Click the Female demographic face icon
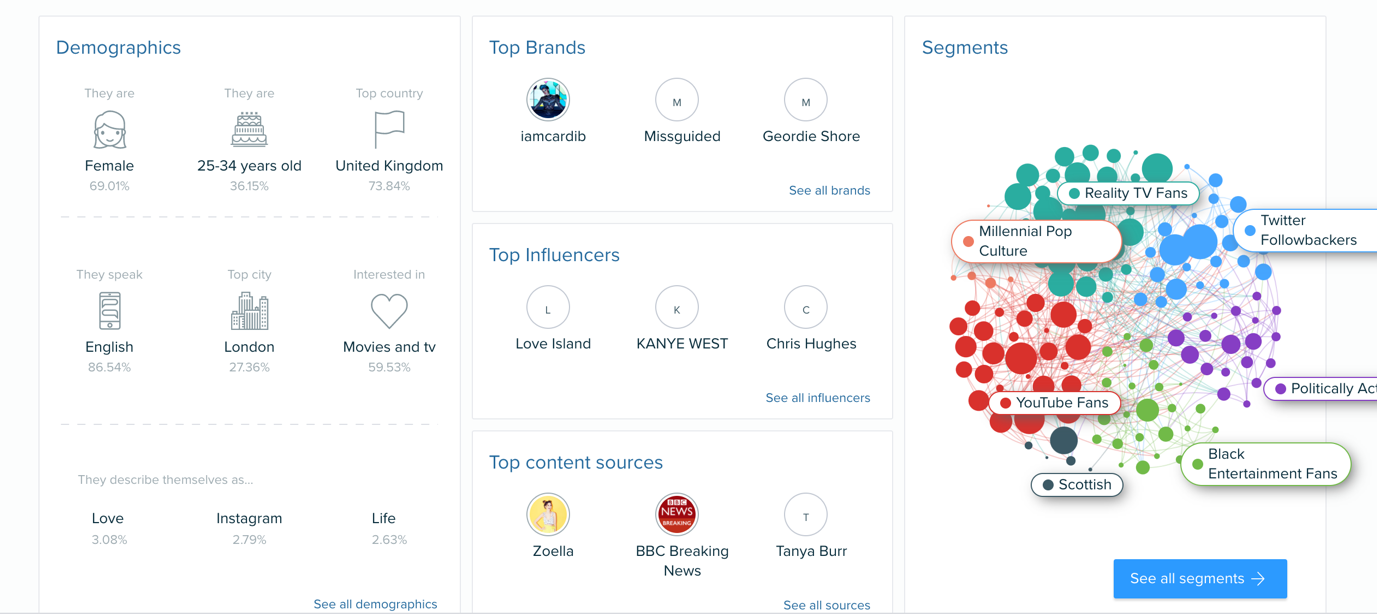The image size is (1377, 614). coord(109,131)
